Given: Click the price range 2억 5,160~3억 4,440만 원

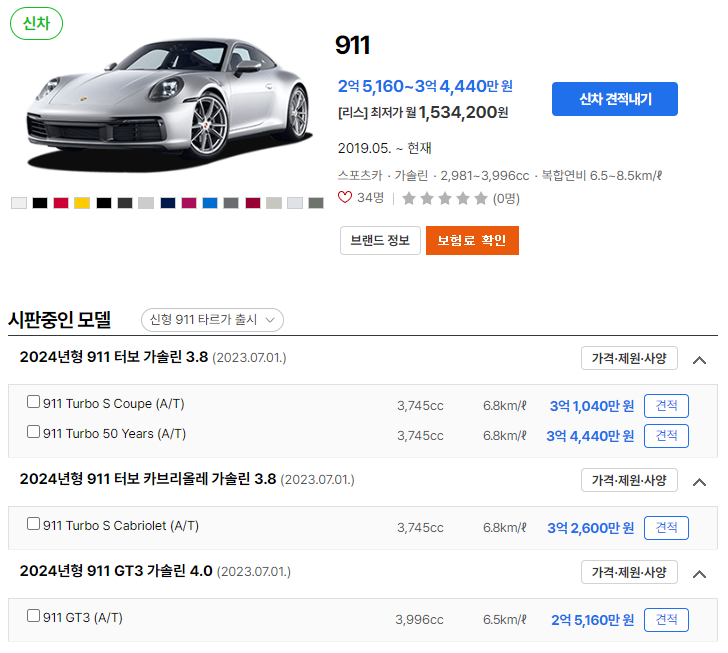Looking at the screenshot, I should coord(425,86).
